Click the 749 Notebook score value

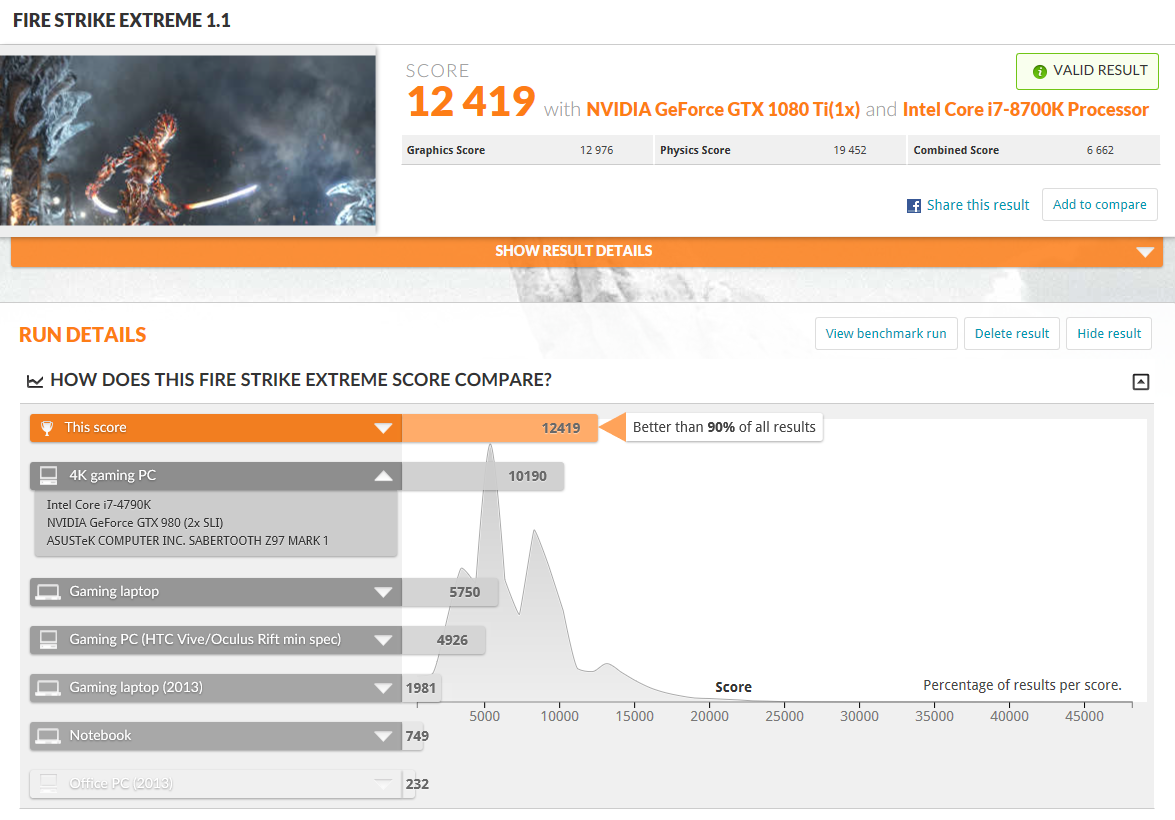coord(417,736)
